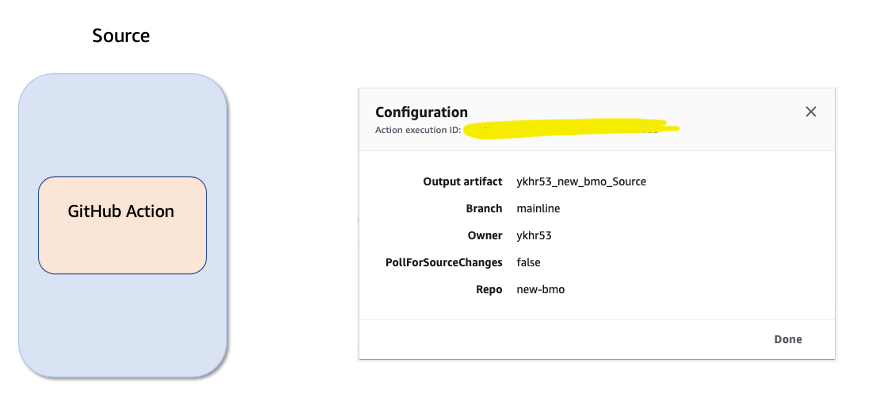Select the mainline branch value
Screen dimensions: 874x399
click(538, 208)
